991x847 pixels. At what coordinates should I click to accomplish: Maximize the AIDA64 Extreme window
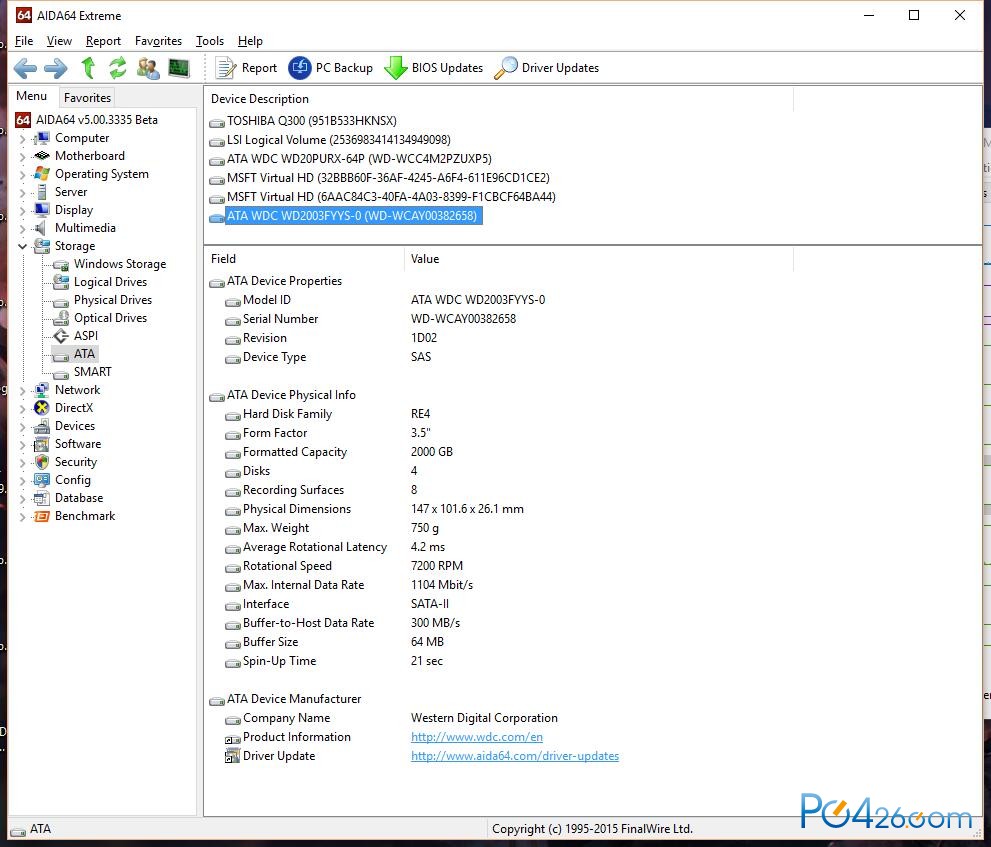[914, 15]
